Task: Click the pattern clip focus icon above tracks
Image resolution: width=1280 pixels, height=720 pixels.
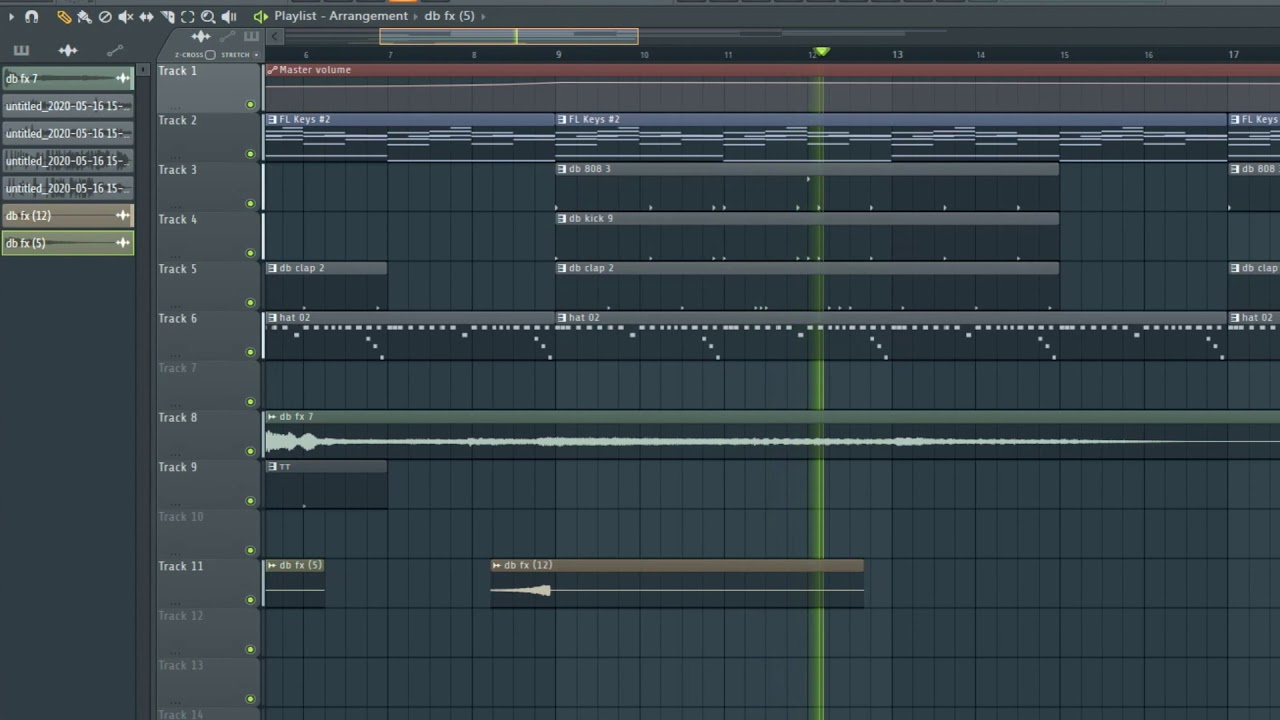Action: [x=251, y=37]
